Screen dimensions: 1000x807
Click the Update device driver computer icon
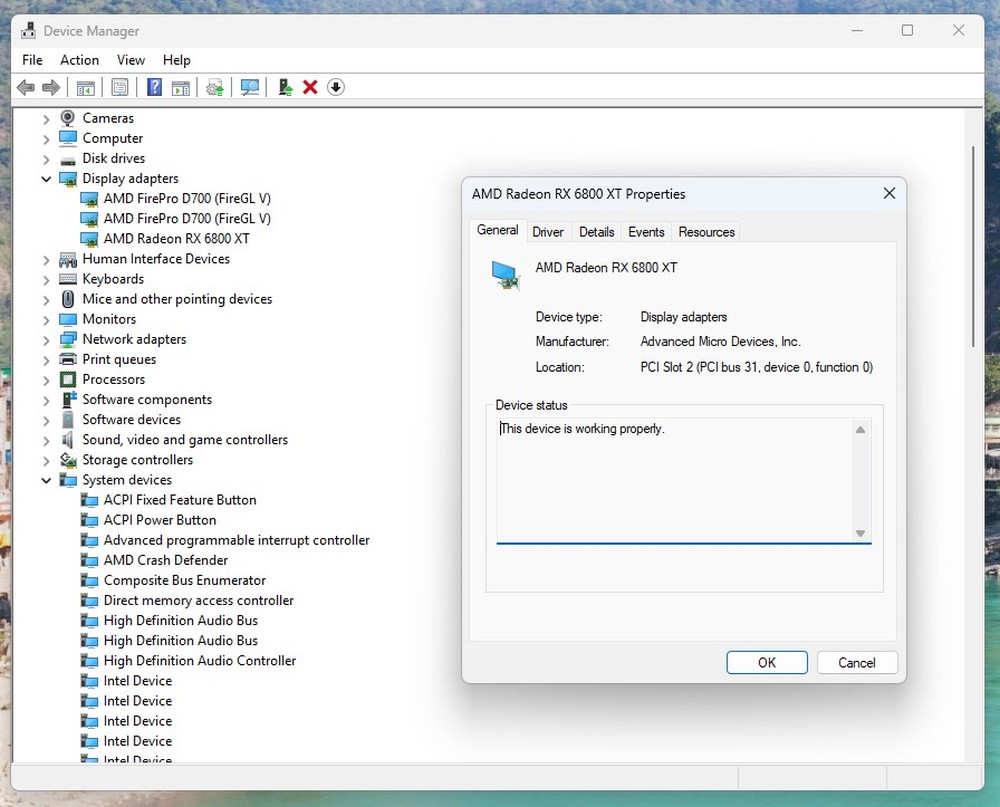click(285, 87)
